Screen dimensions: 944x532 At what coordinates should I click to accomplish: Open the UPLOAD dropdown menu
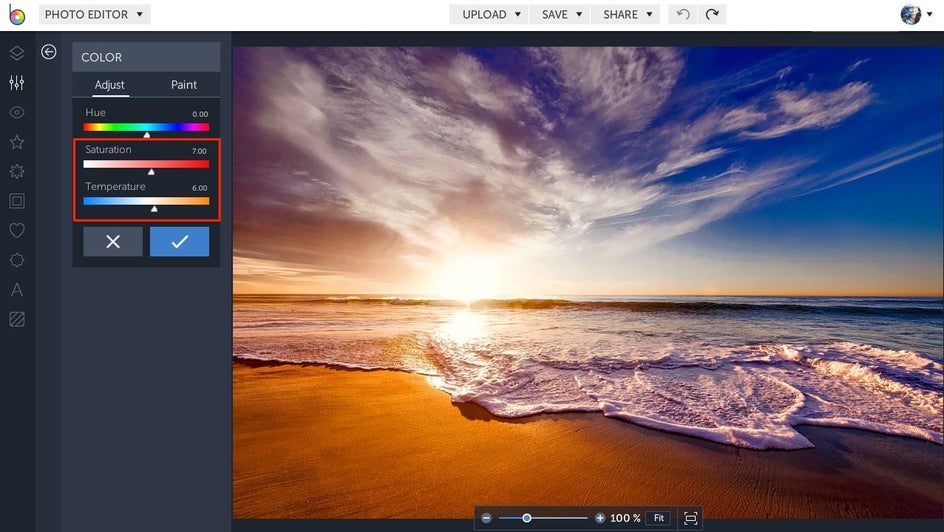[489, 14]
